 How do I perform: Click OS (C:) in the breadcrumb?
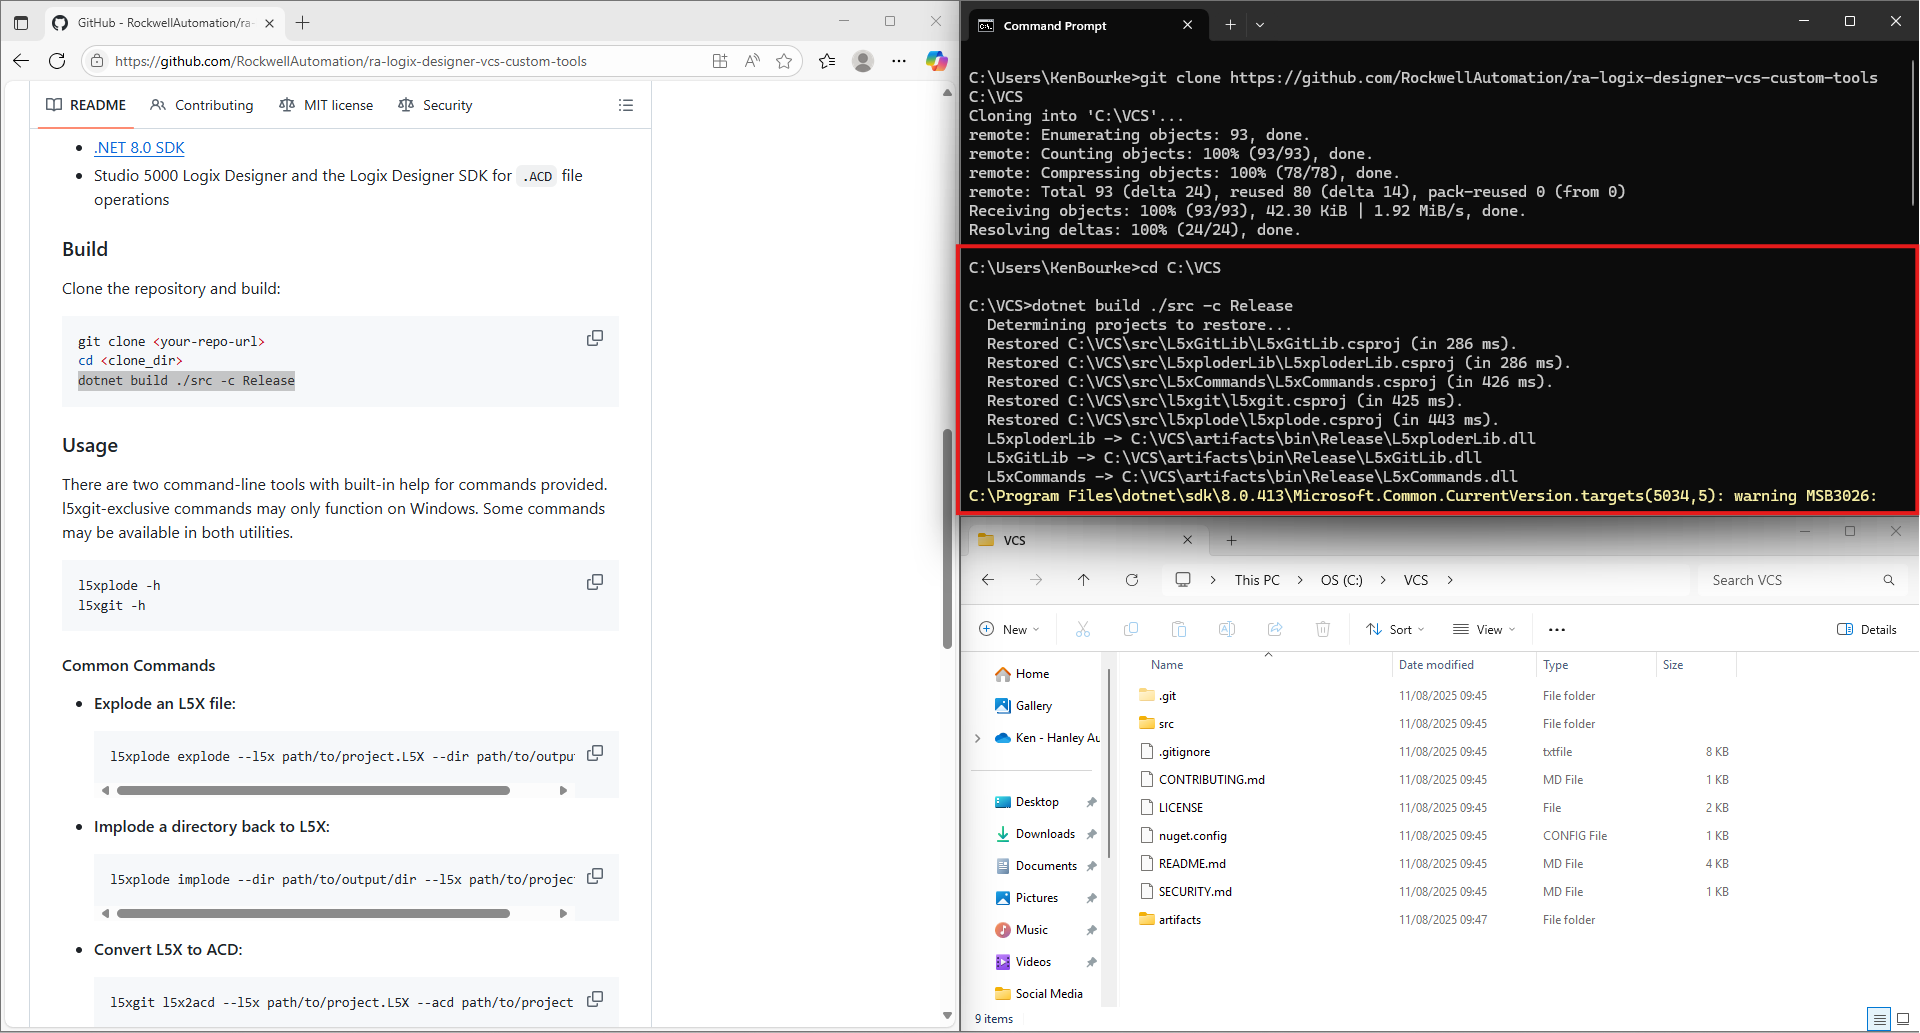[x=1341, y=580]
